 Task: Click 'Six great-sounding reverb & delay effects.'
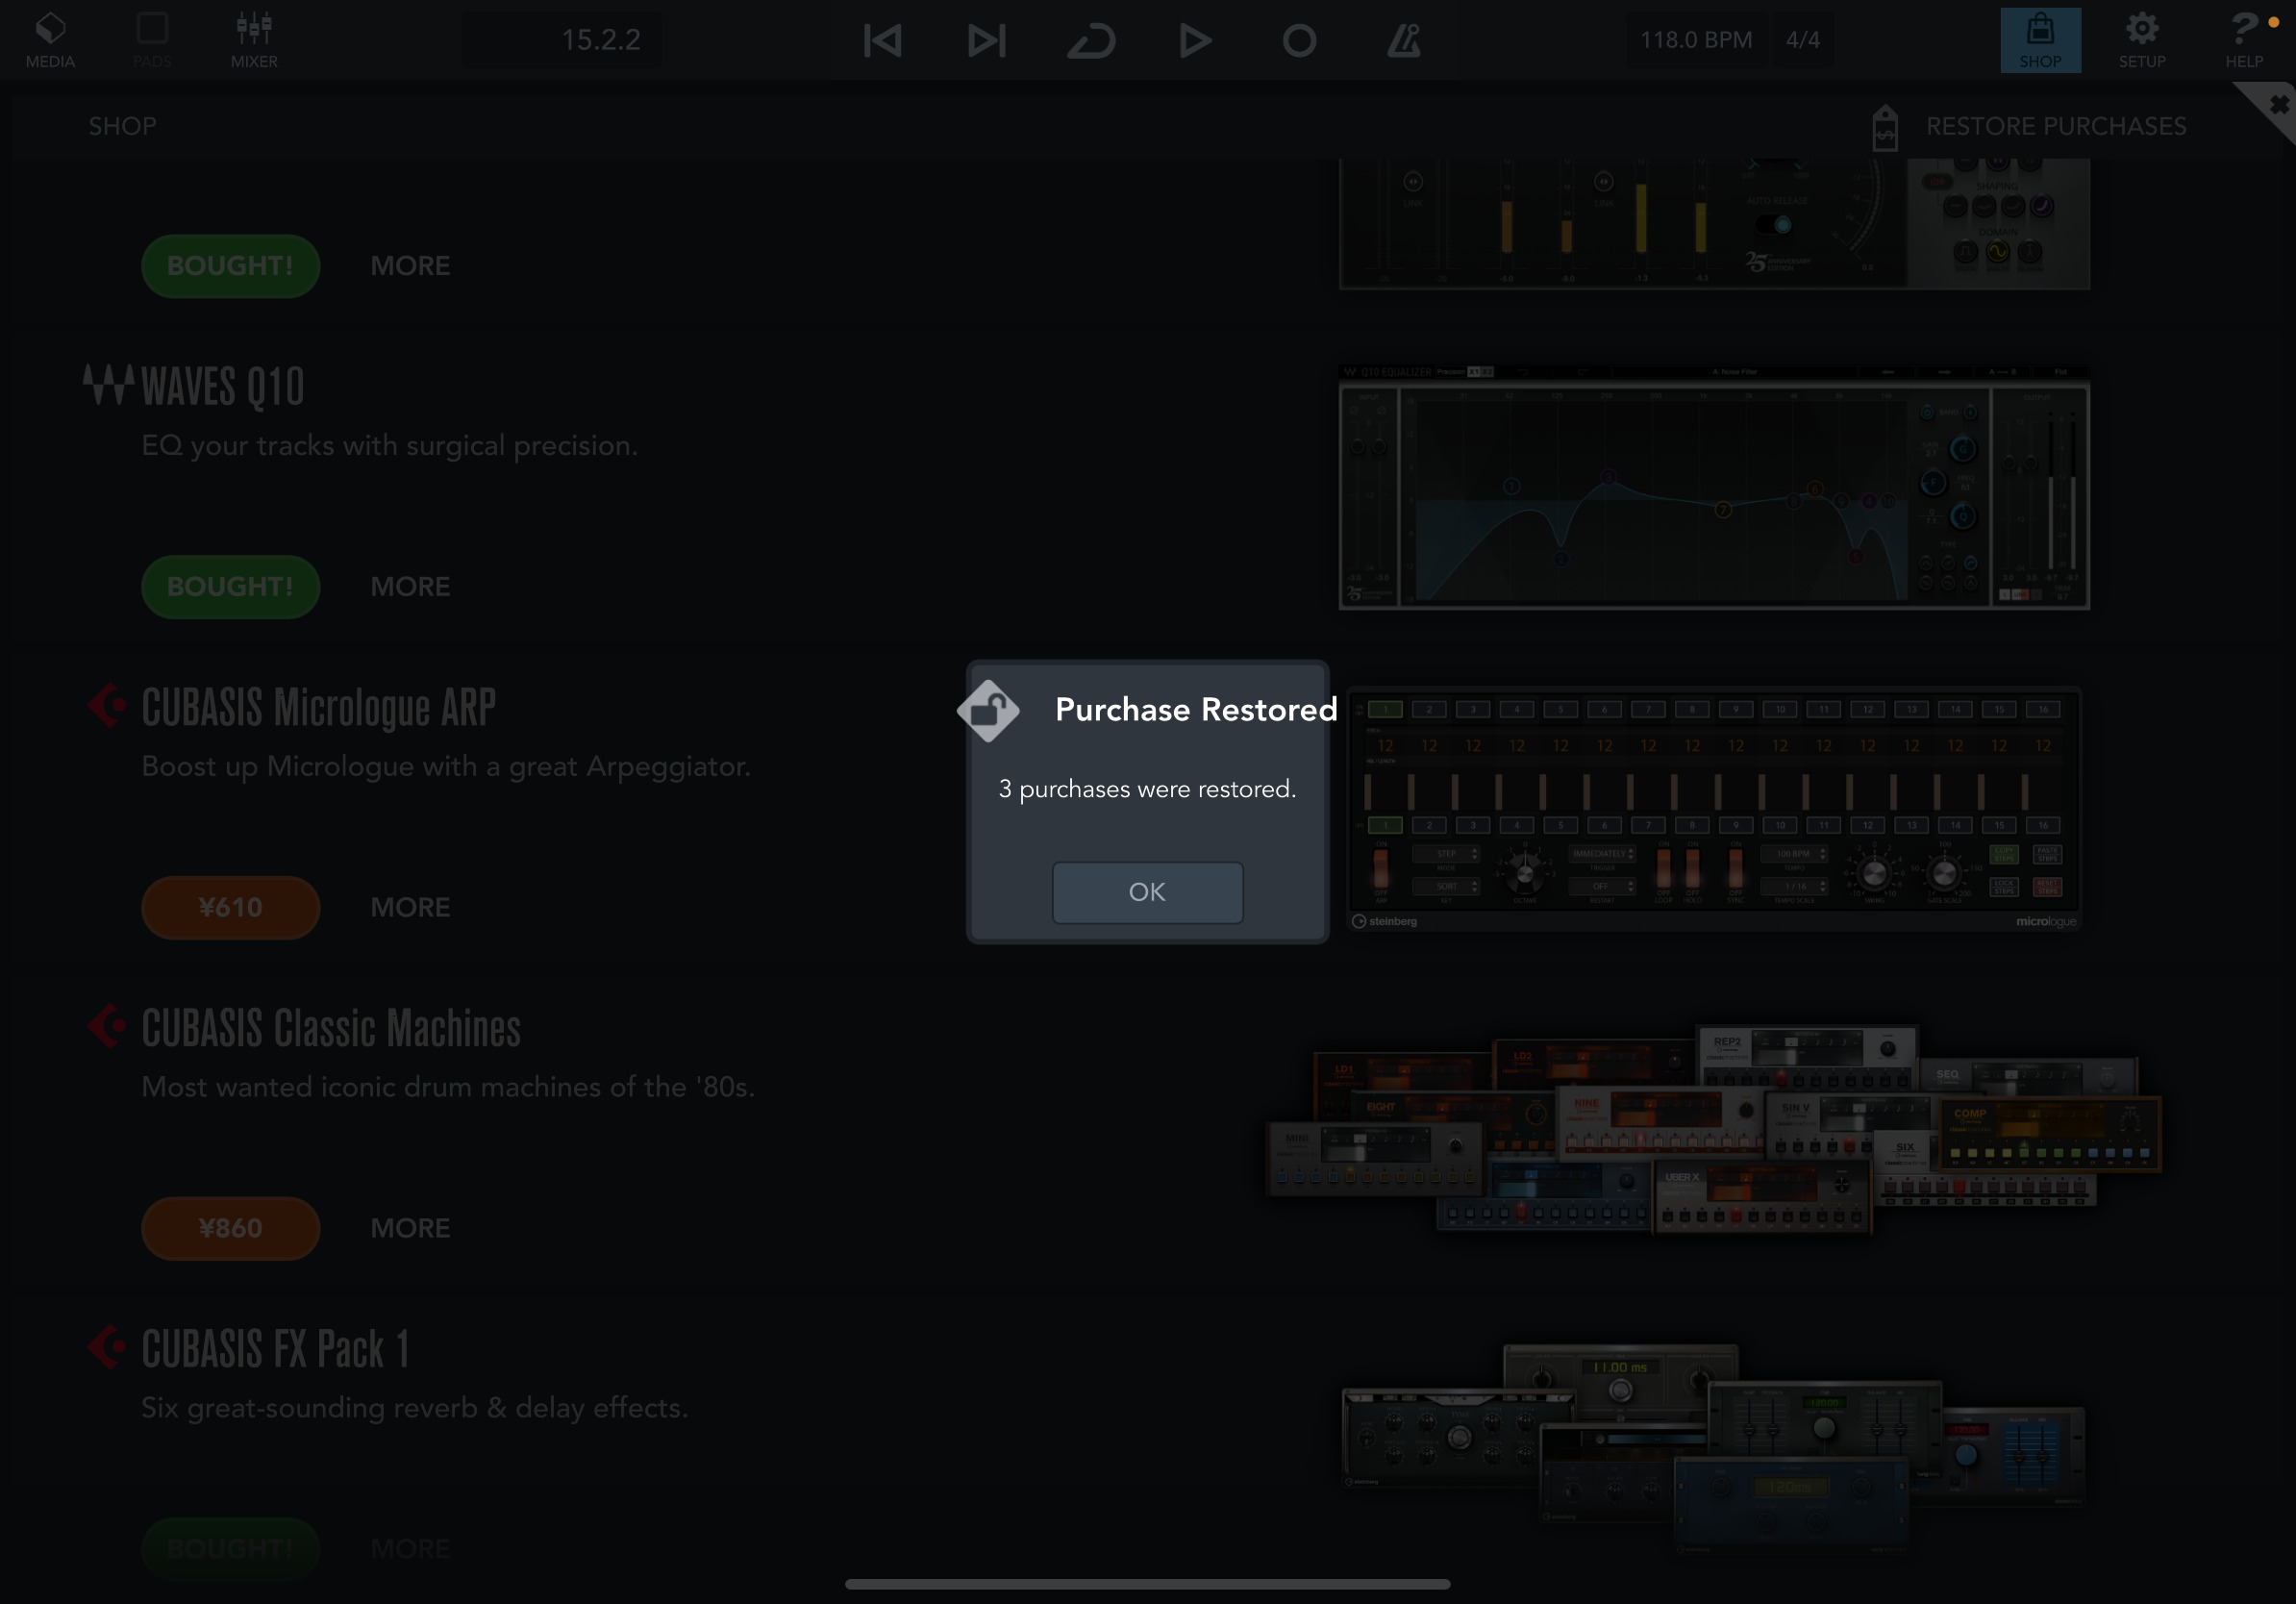[x=414, y=1408]
